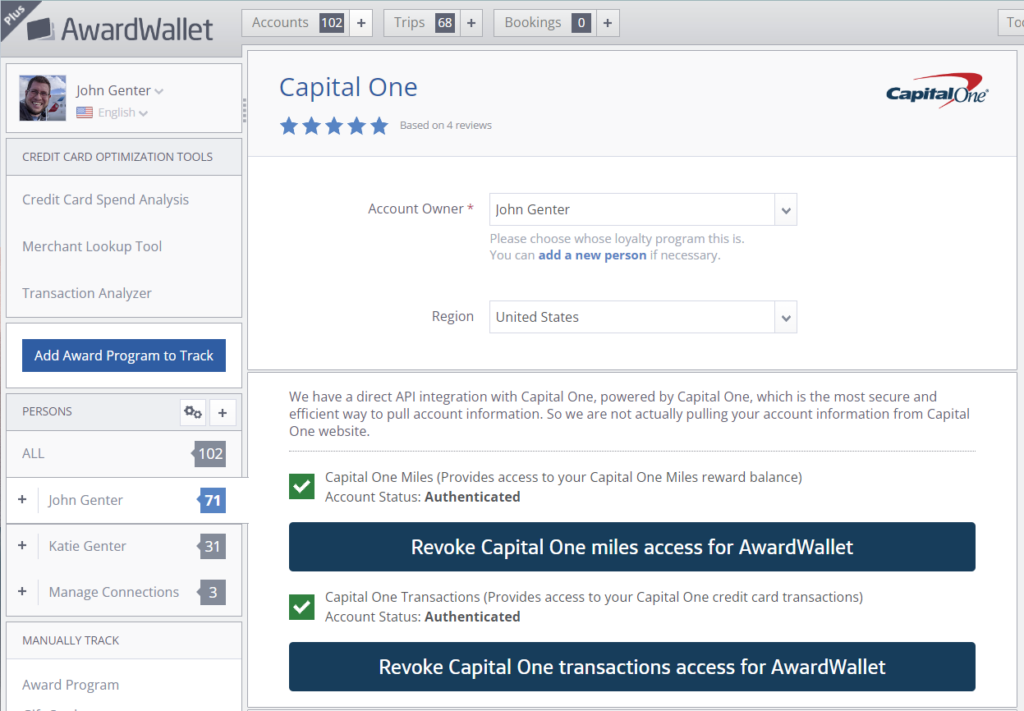Click John Genter's profile photo
Image resolution: width=1024 pixels, height=711 pixels.
[42, 97]
